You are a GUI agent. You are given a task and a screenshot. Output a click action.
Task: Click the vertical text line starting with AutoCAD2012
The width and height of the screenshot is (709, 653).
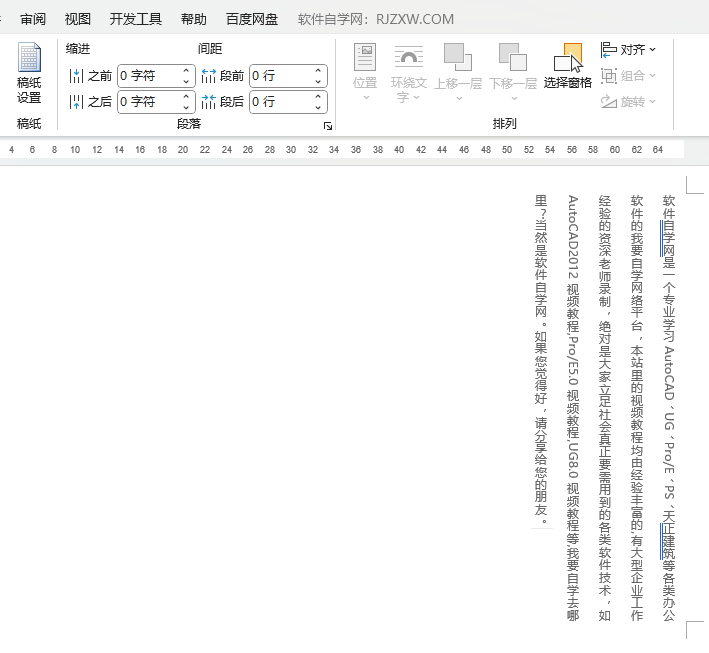pos(573,408)
